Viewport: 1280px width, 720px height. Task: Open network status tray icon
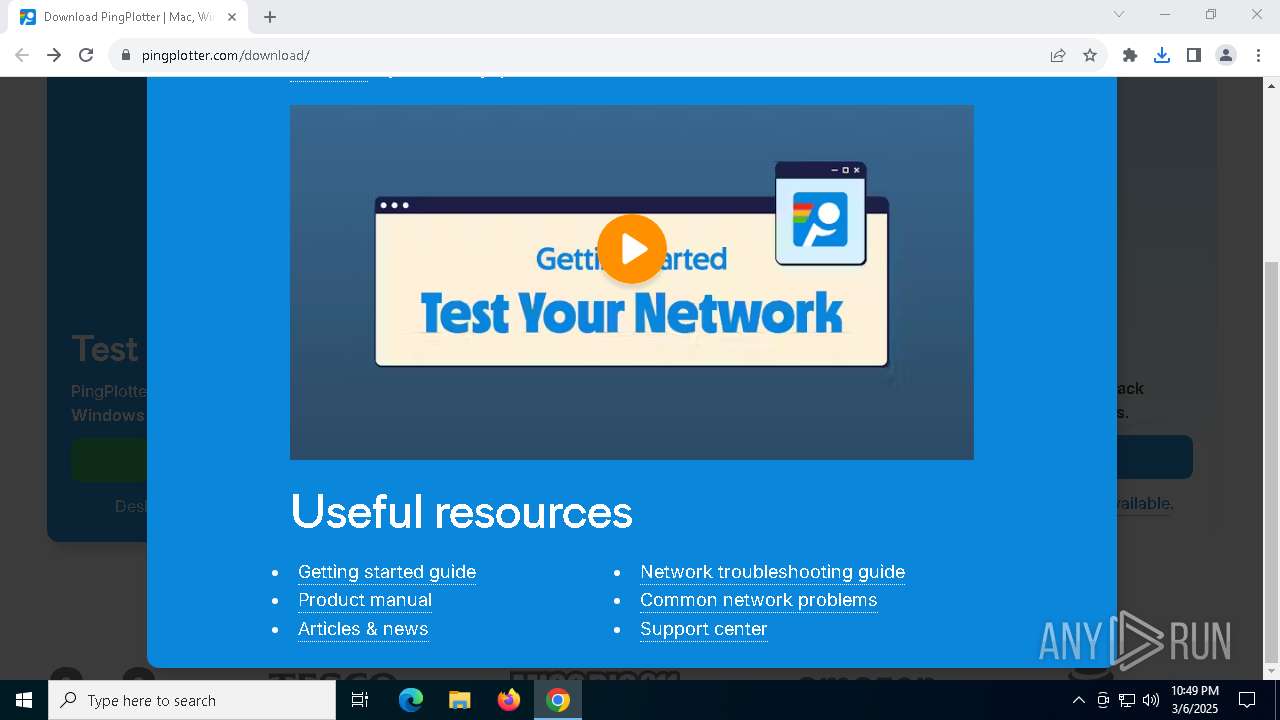(x=1127, y=700)
